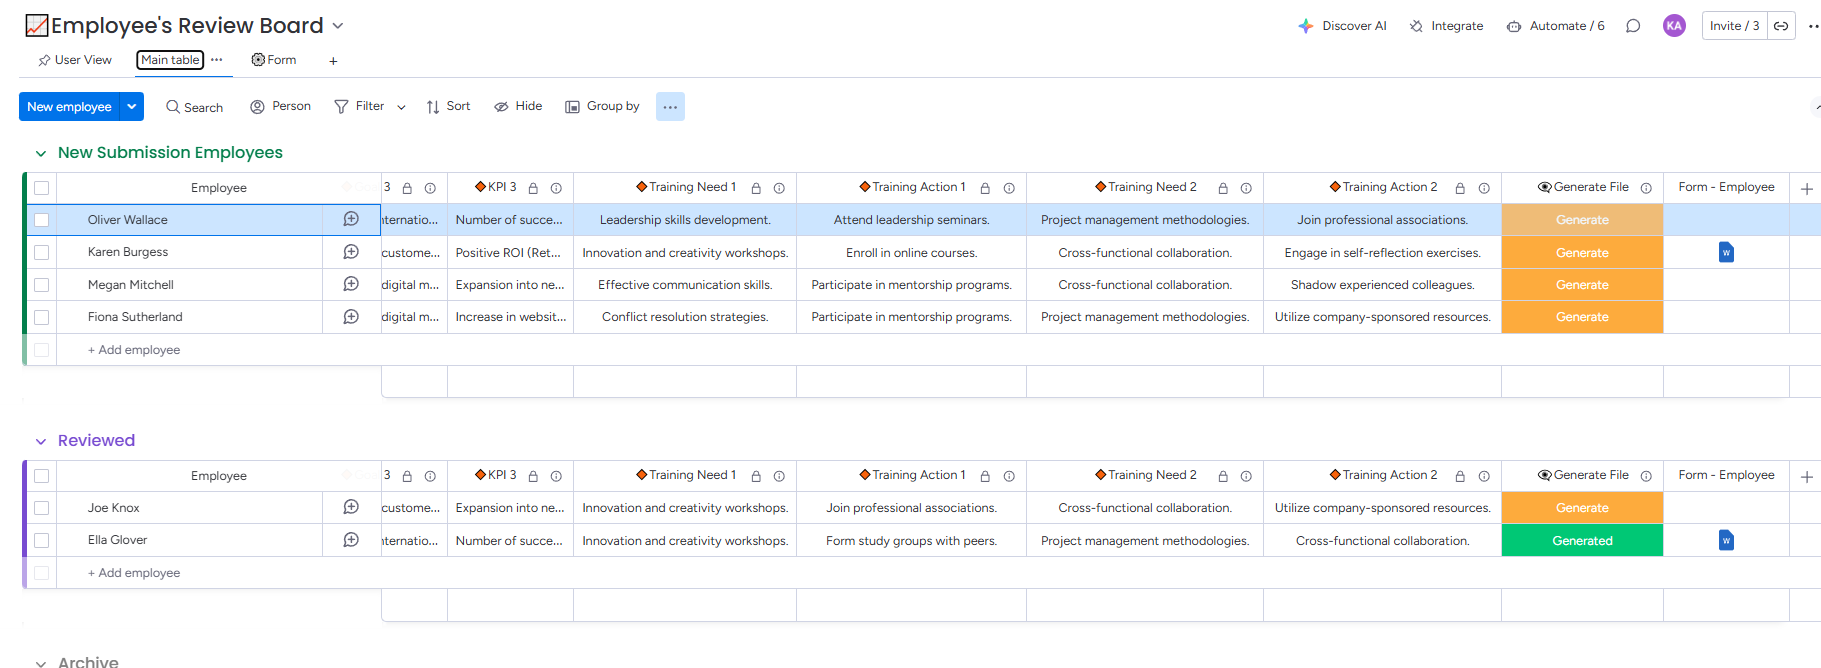
Task: Click the New employee button
Action: coord(69,107)
